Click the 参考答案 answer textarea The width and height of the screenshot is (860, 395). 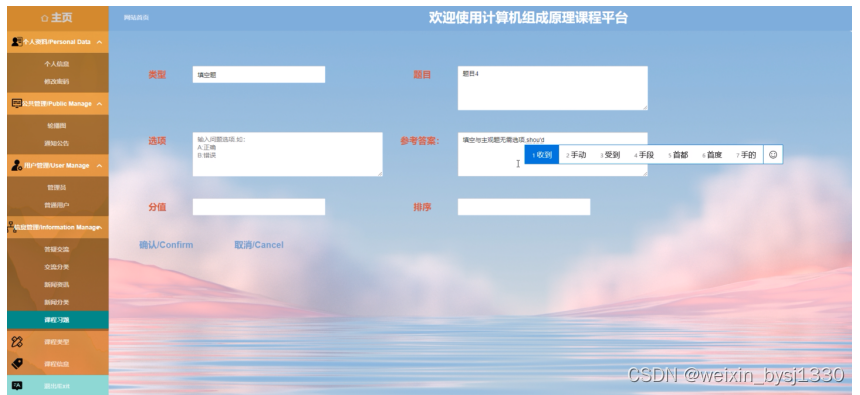click(x=553, y=154)
